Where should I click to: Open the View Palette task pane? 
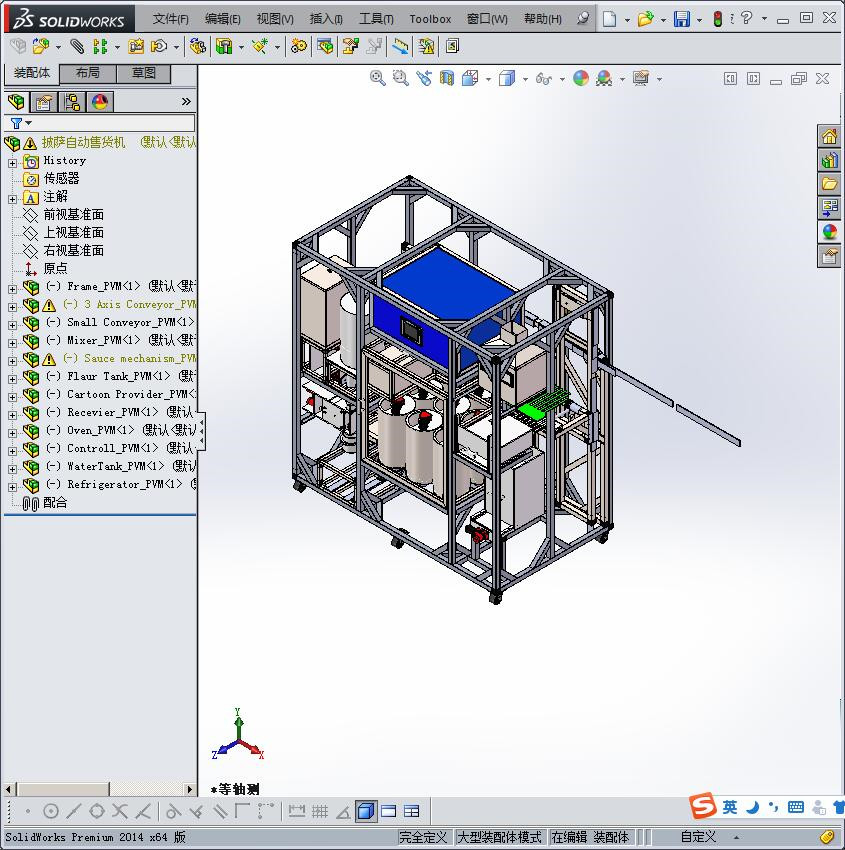[x=829, y=208]
